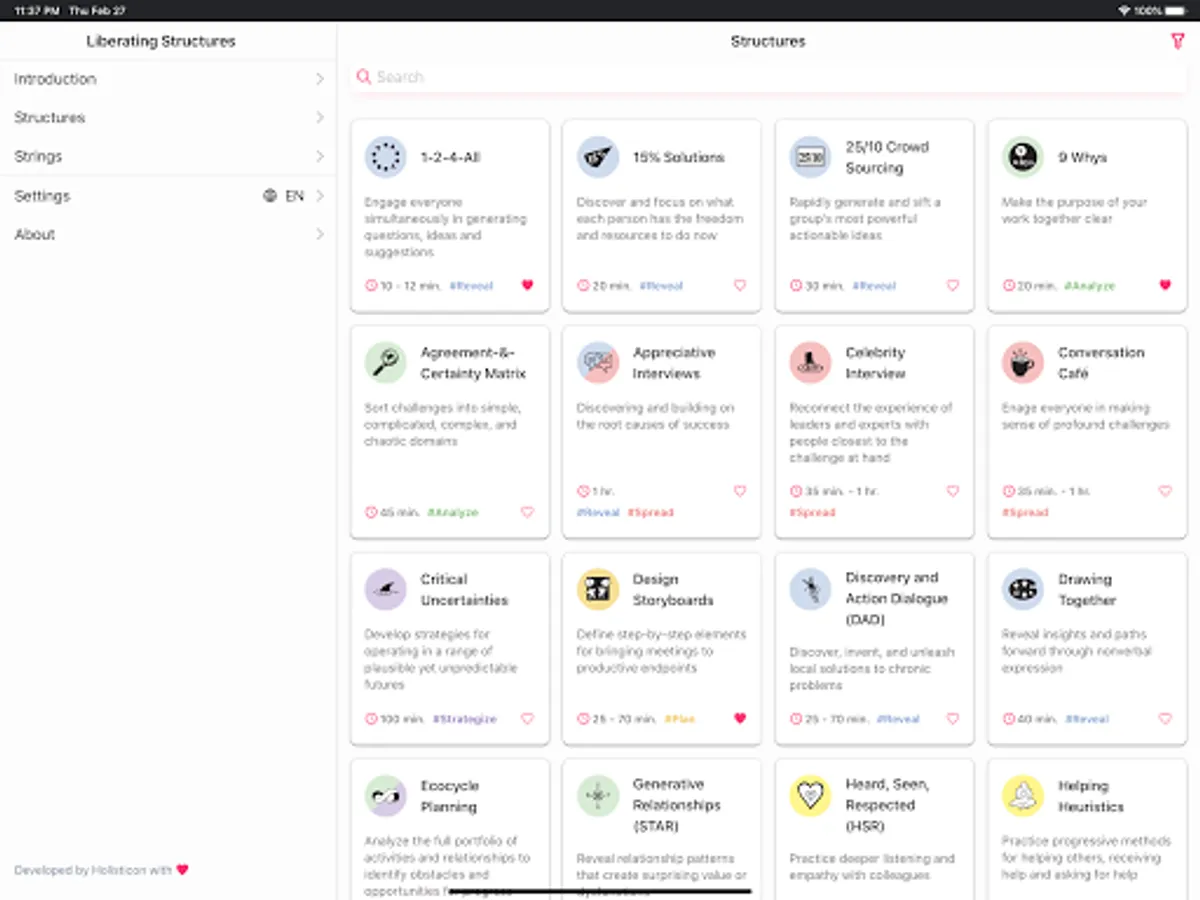
Task: Click the Agreement-&-Certainty Matrix magnifier icon
Action: point(385,363)
